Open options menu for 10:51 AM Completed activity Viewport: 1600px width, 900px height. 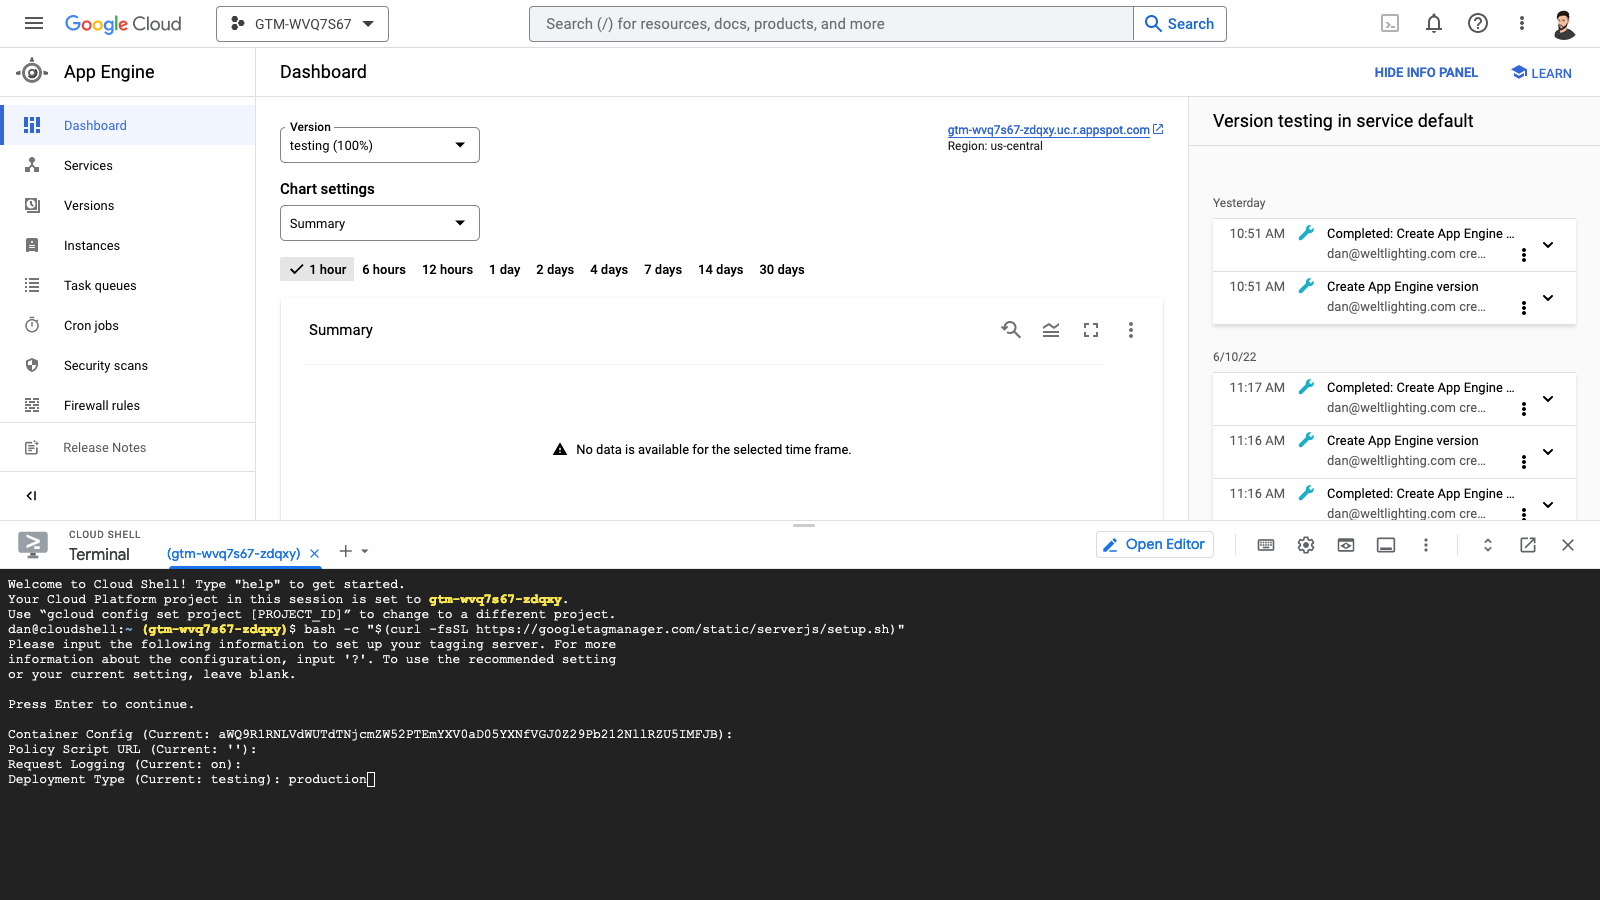click(x=1524, y=255)
